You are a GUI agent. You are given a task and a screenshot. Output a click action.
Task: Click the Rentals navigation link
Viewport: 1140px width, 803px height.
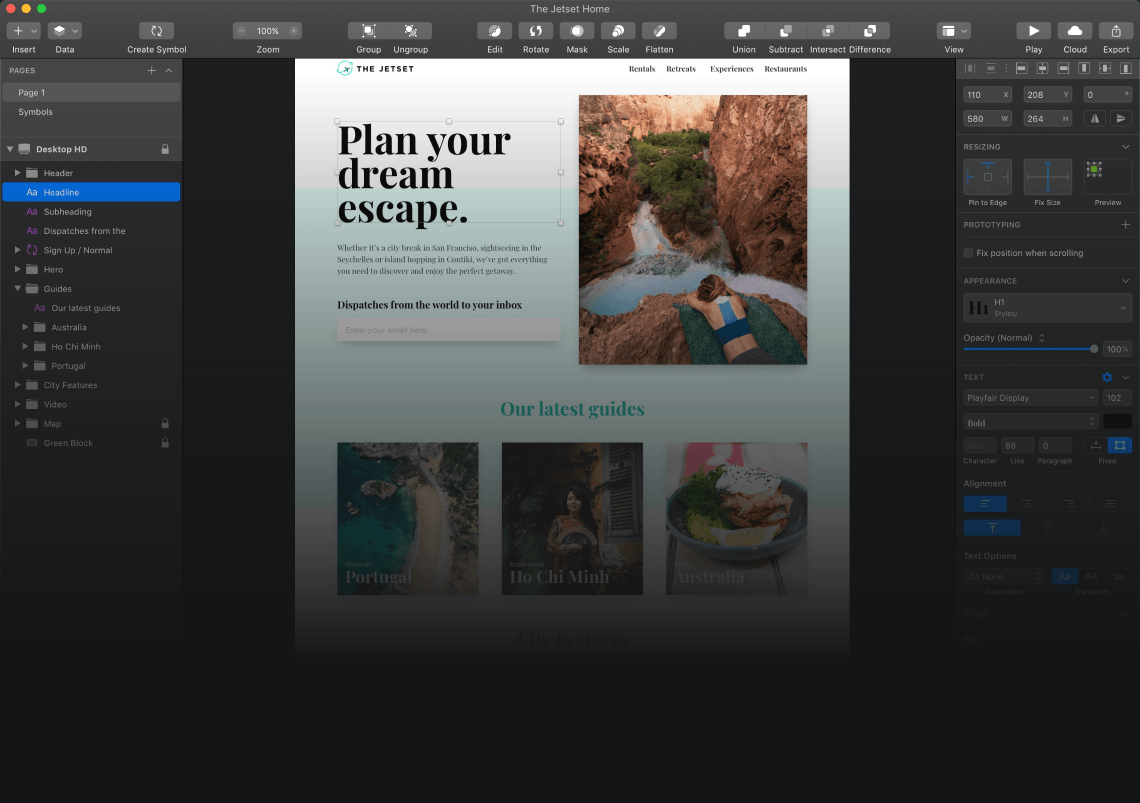pyautogui.click(x=642, y=69)
